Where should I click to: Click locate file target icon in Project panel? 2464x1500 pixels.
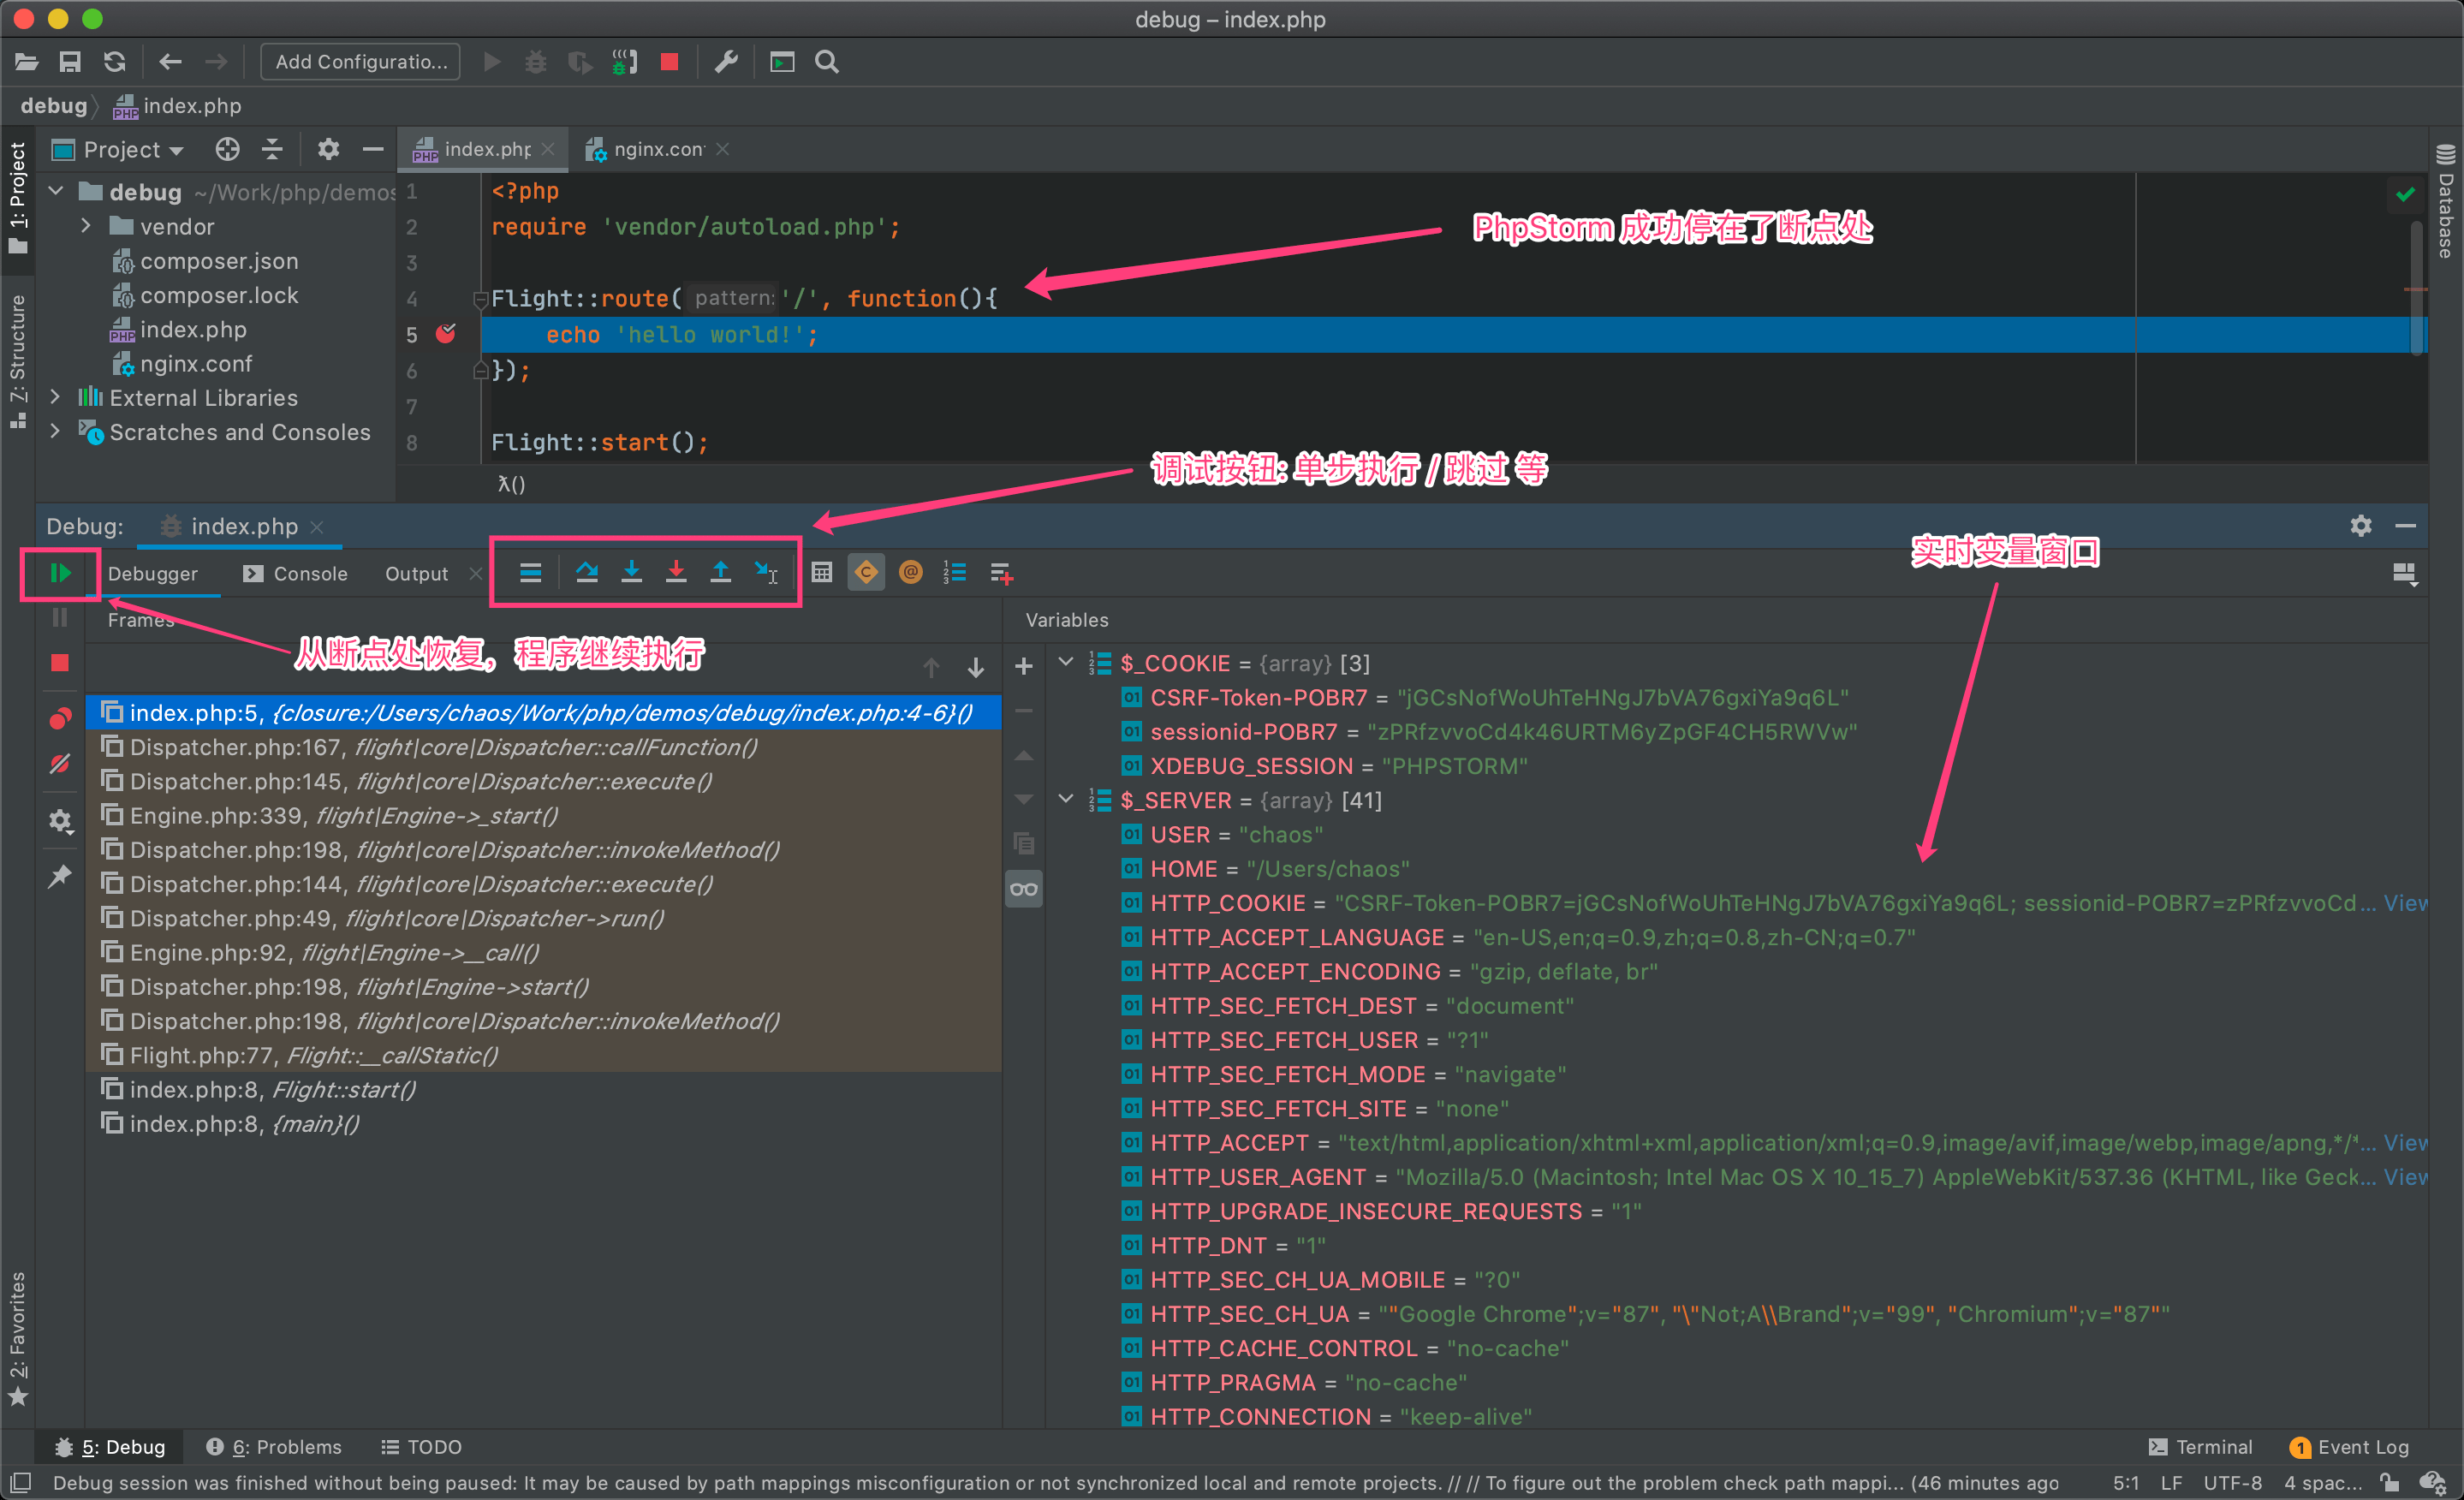[228, 149]
